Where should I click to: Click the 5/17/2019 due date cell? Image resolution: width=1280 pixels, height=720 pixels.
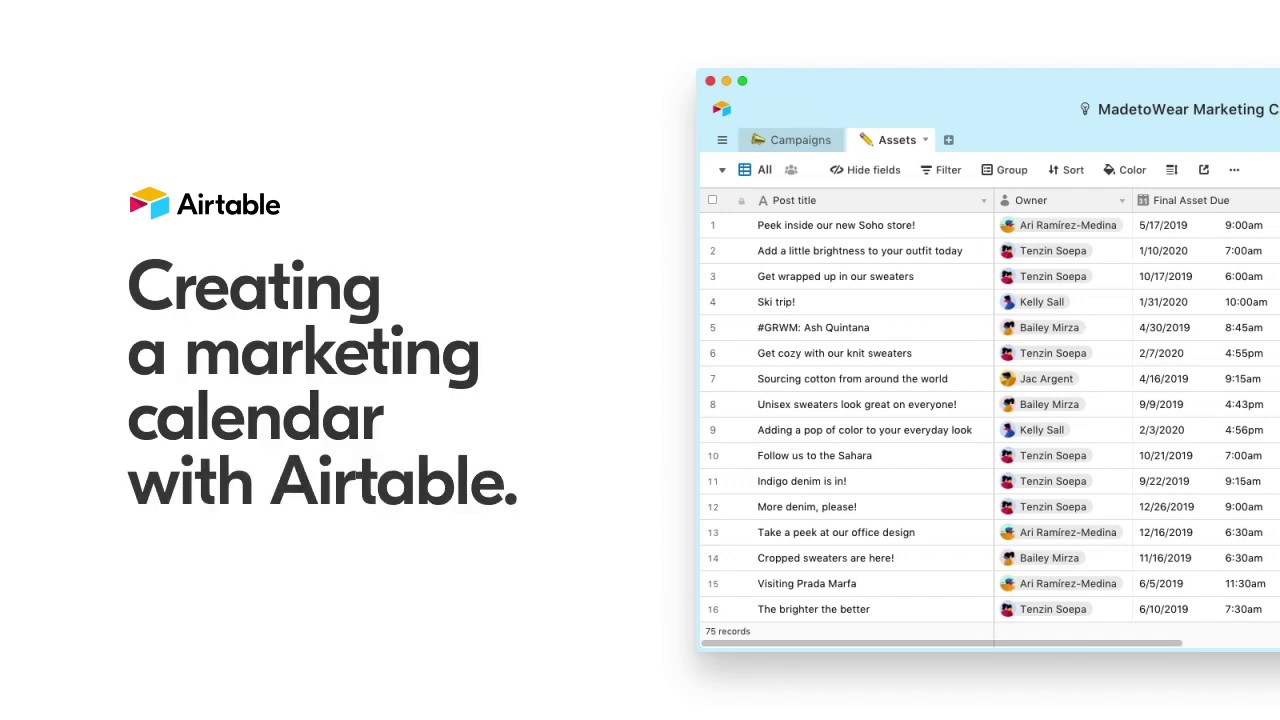pyautogui.click(x=1163, y=225)
